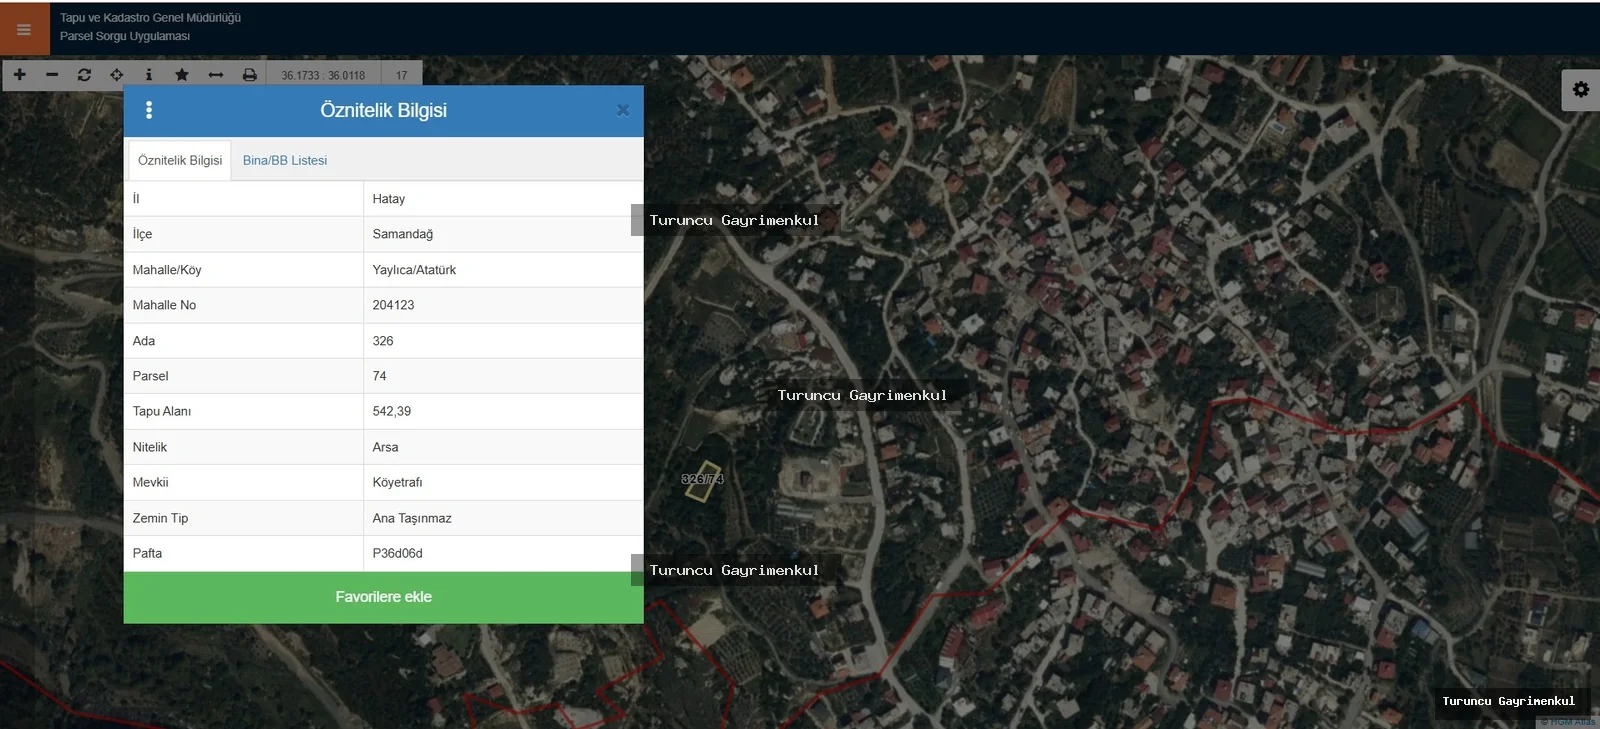1600x729 pixels.
Task: Select the Zemin Tip value Ana Taşınmaz
Action: 412,518
